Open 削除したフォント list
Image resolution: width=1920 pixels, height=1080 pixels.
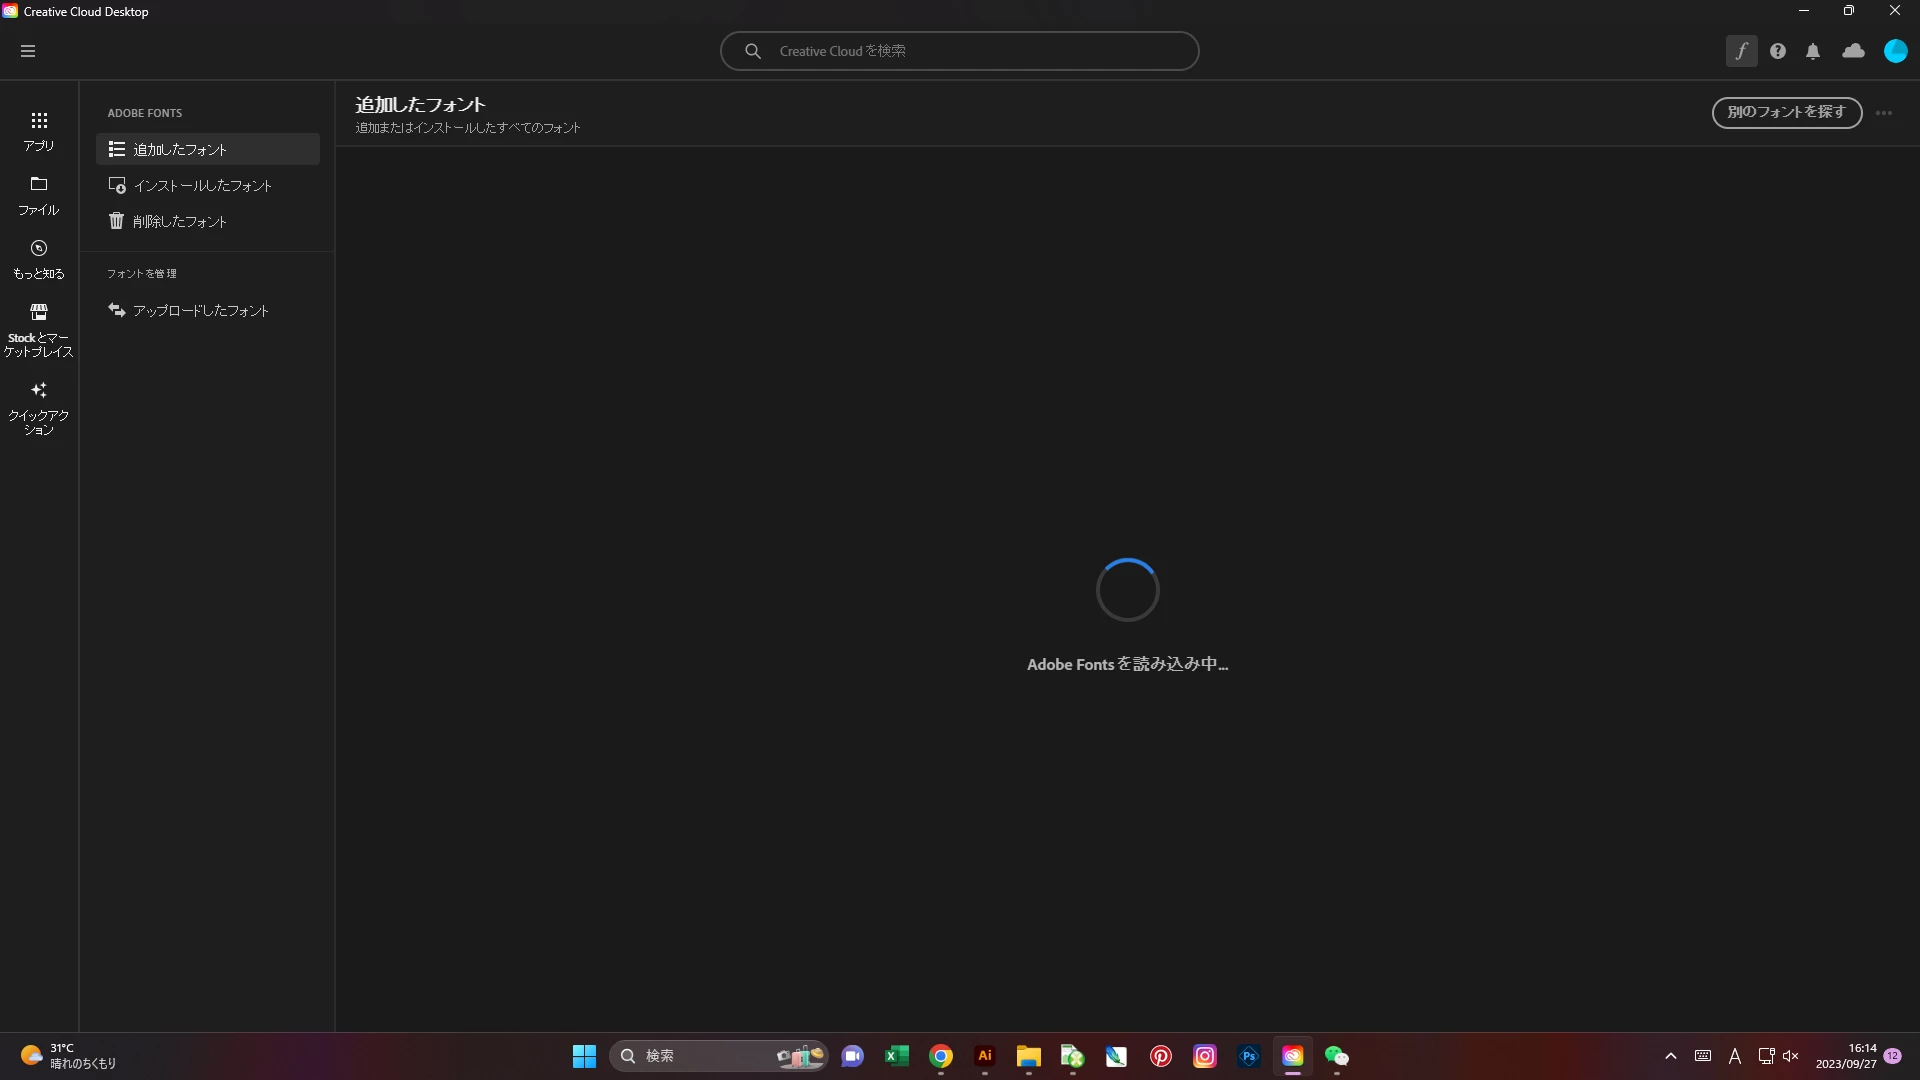(180, 221)
